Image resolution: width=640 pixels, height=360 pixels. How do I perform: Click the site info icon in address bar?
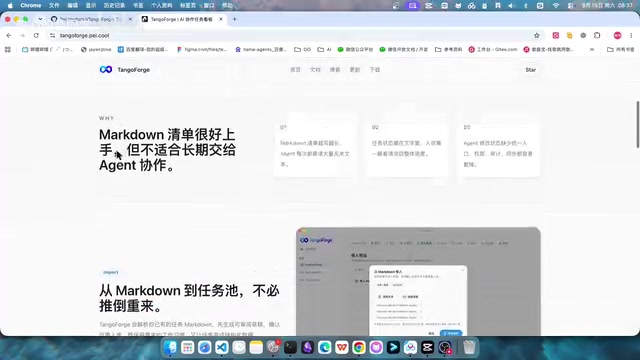click(52, 36)
